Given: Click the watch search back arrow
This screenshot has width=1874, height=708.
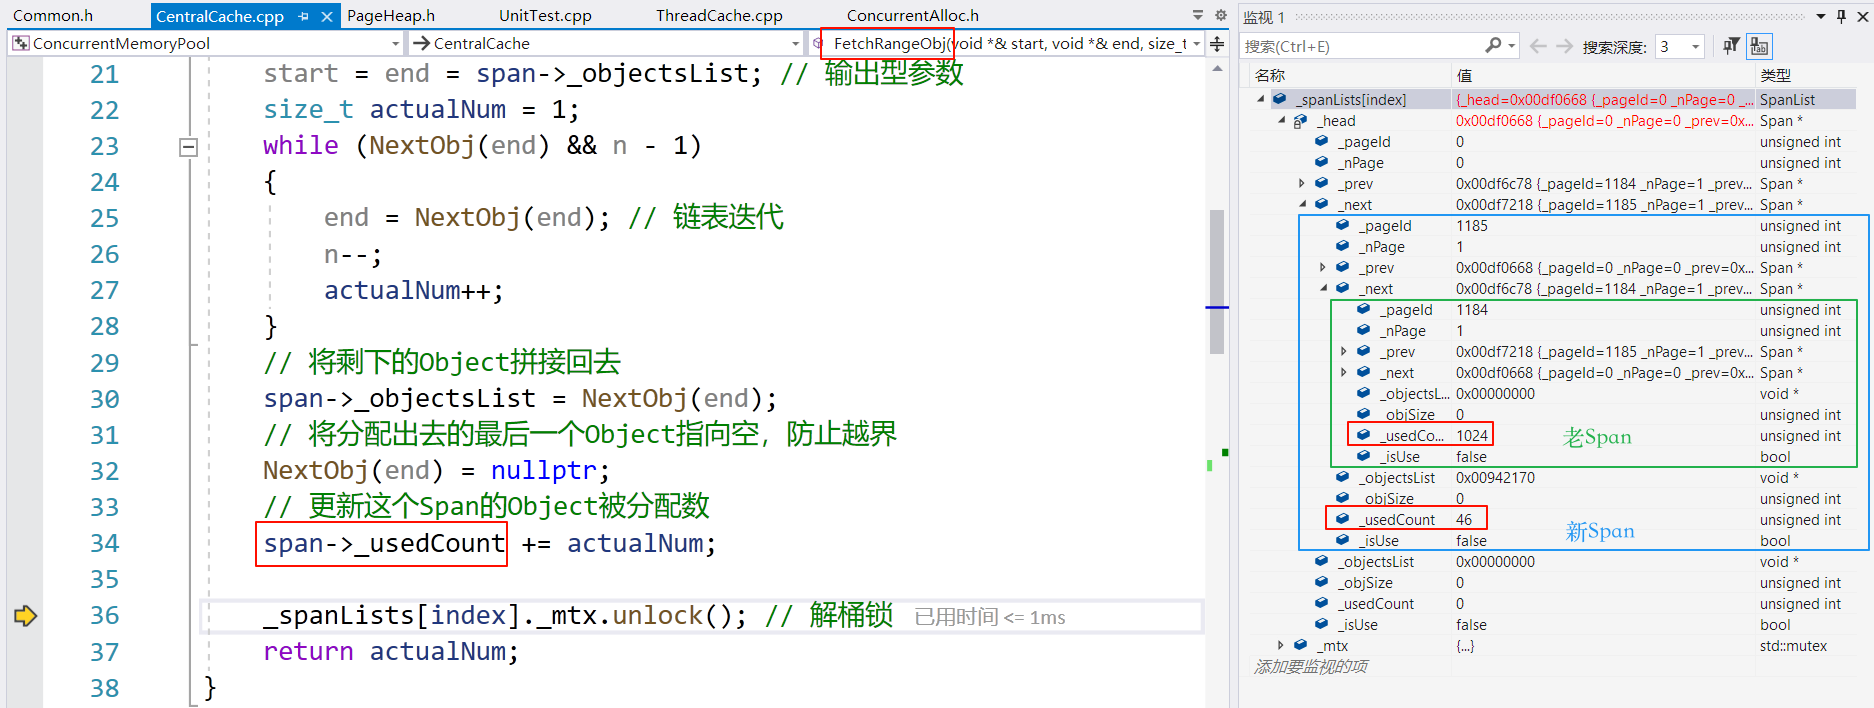Looking at the screenshot, I should [1538, 46].
